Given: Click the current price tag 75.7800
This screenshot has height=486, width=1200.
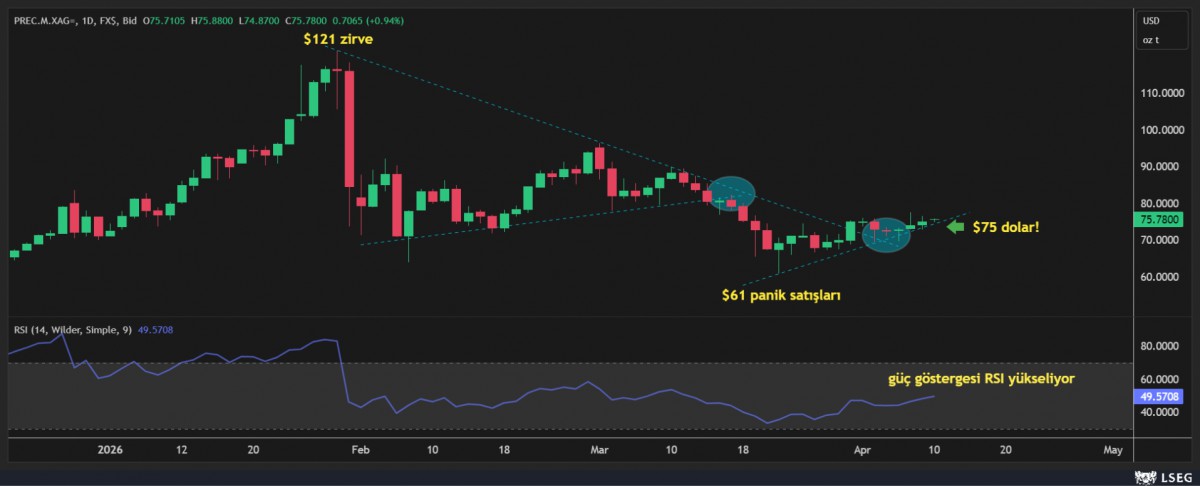Looking at the screenshot, I should pyautogui.click(x=1160, y=220).
